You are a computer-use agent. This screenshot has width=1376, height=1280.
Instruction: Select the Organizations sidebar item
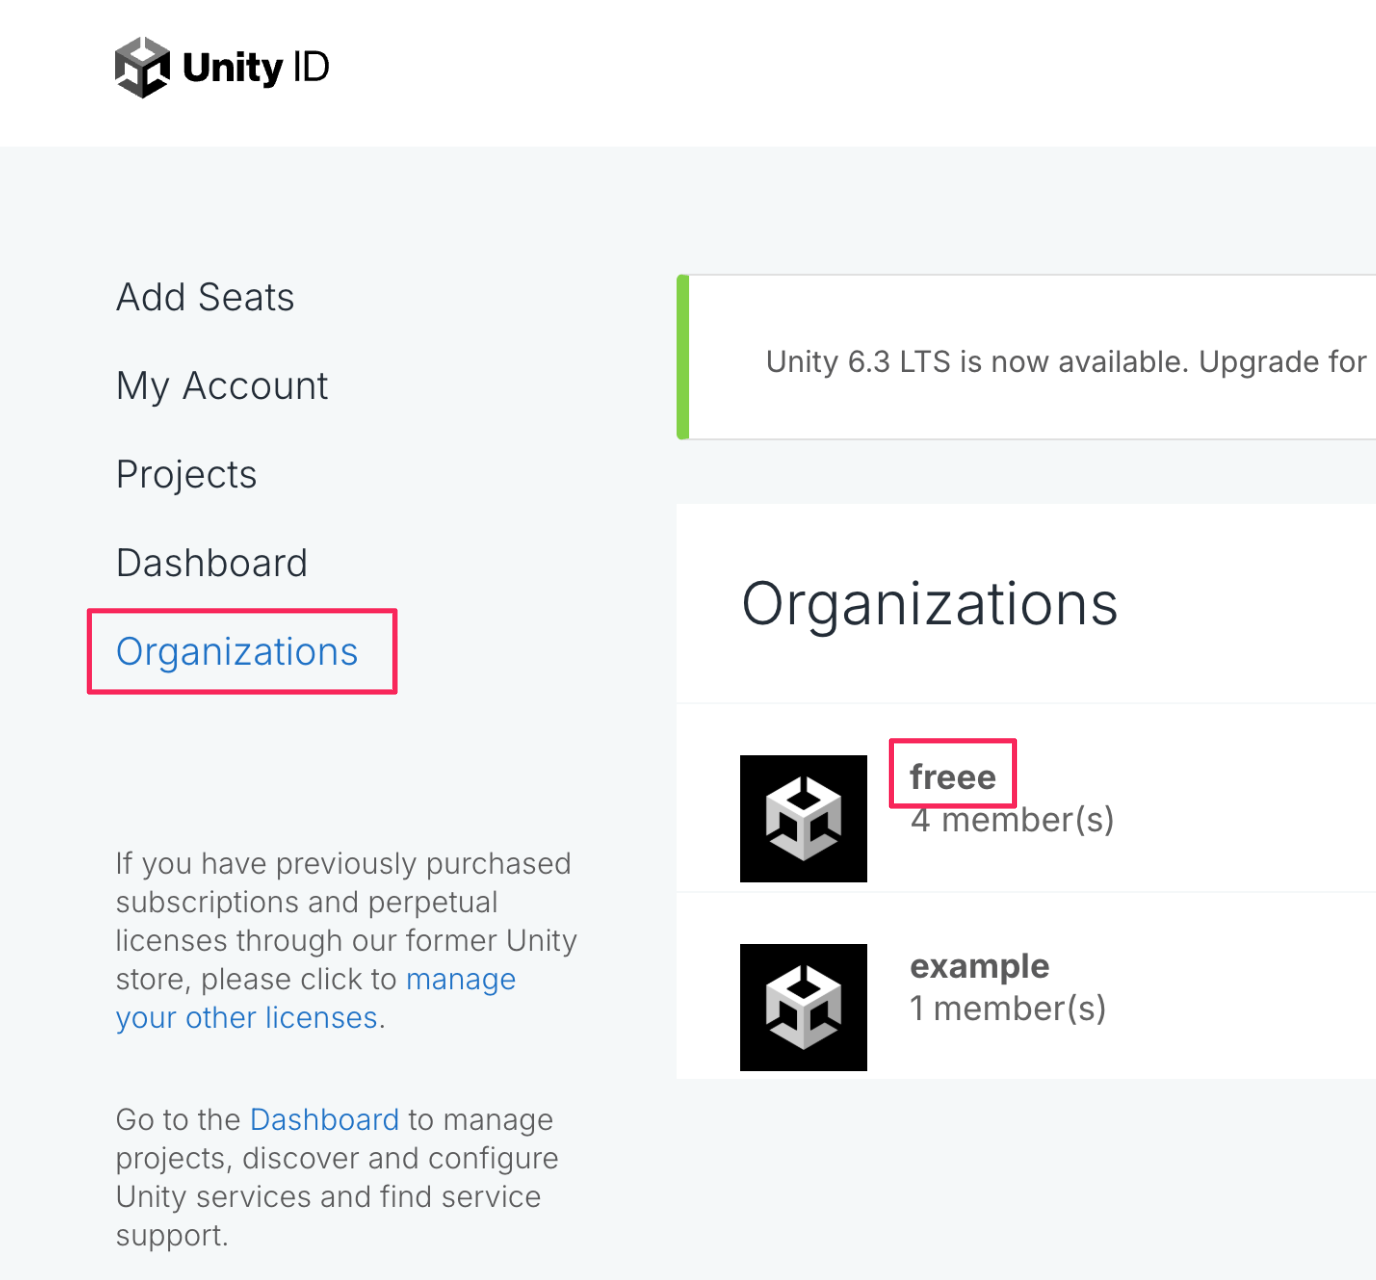(x=237, y=652)
